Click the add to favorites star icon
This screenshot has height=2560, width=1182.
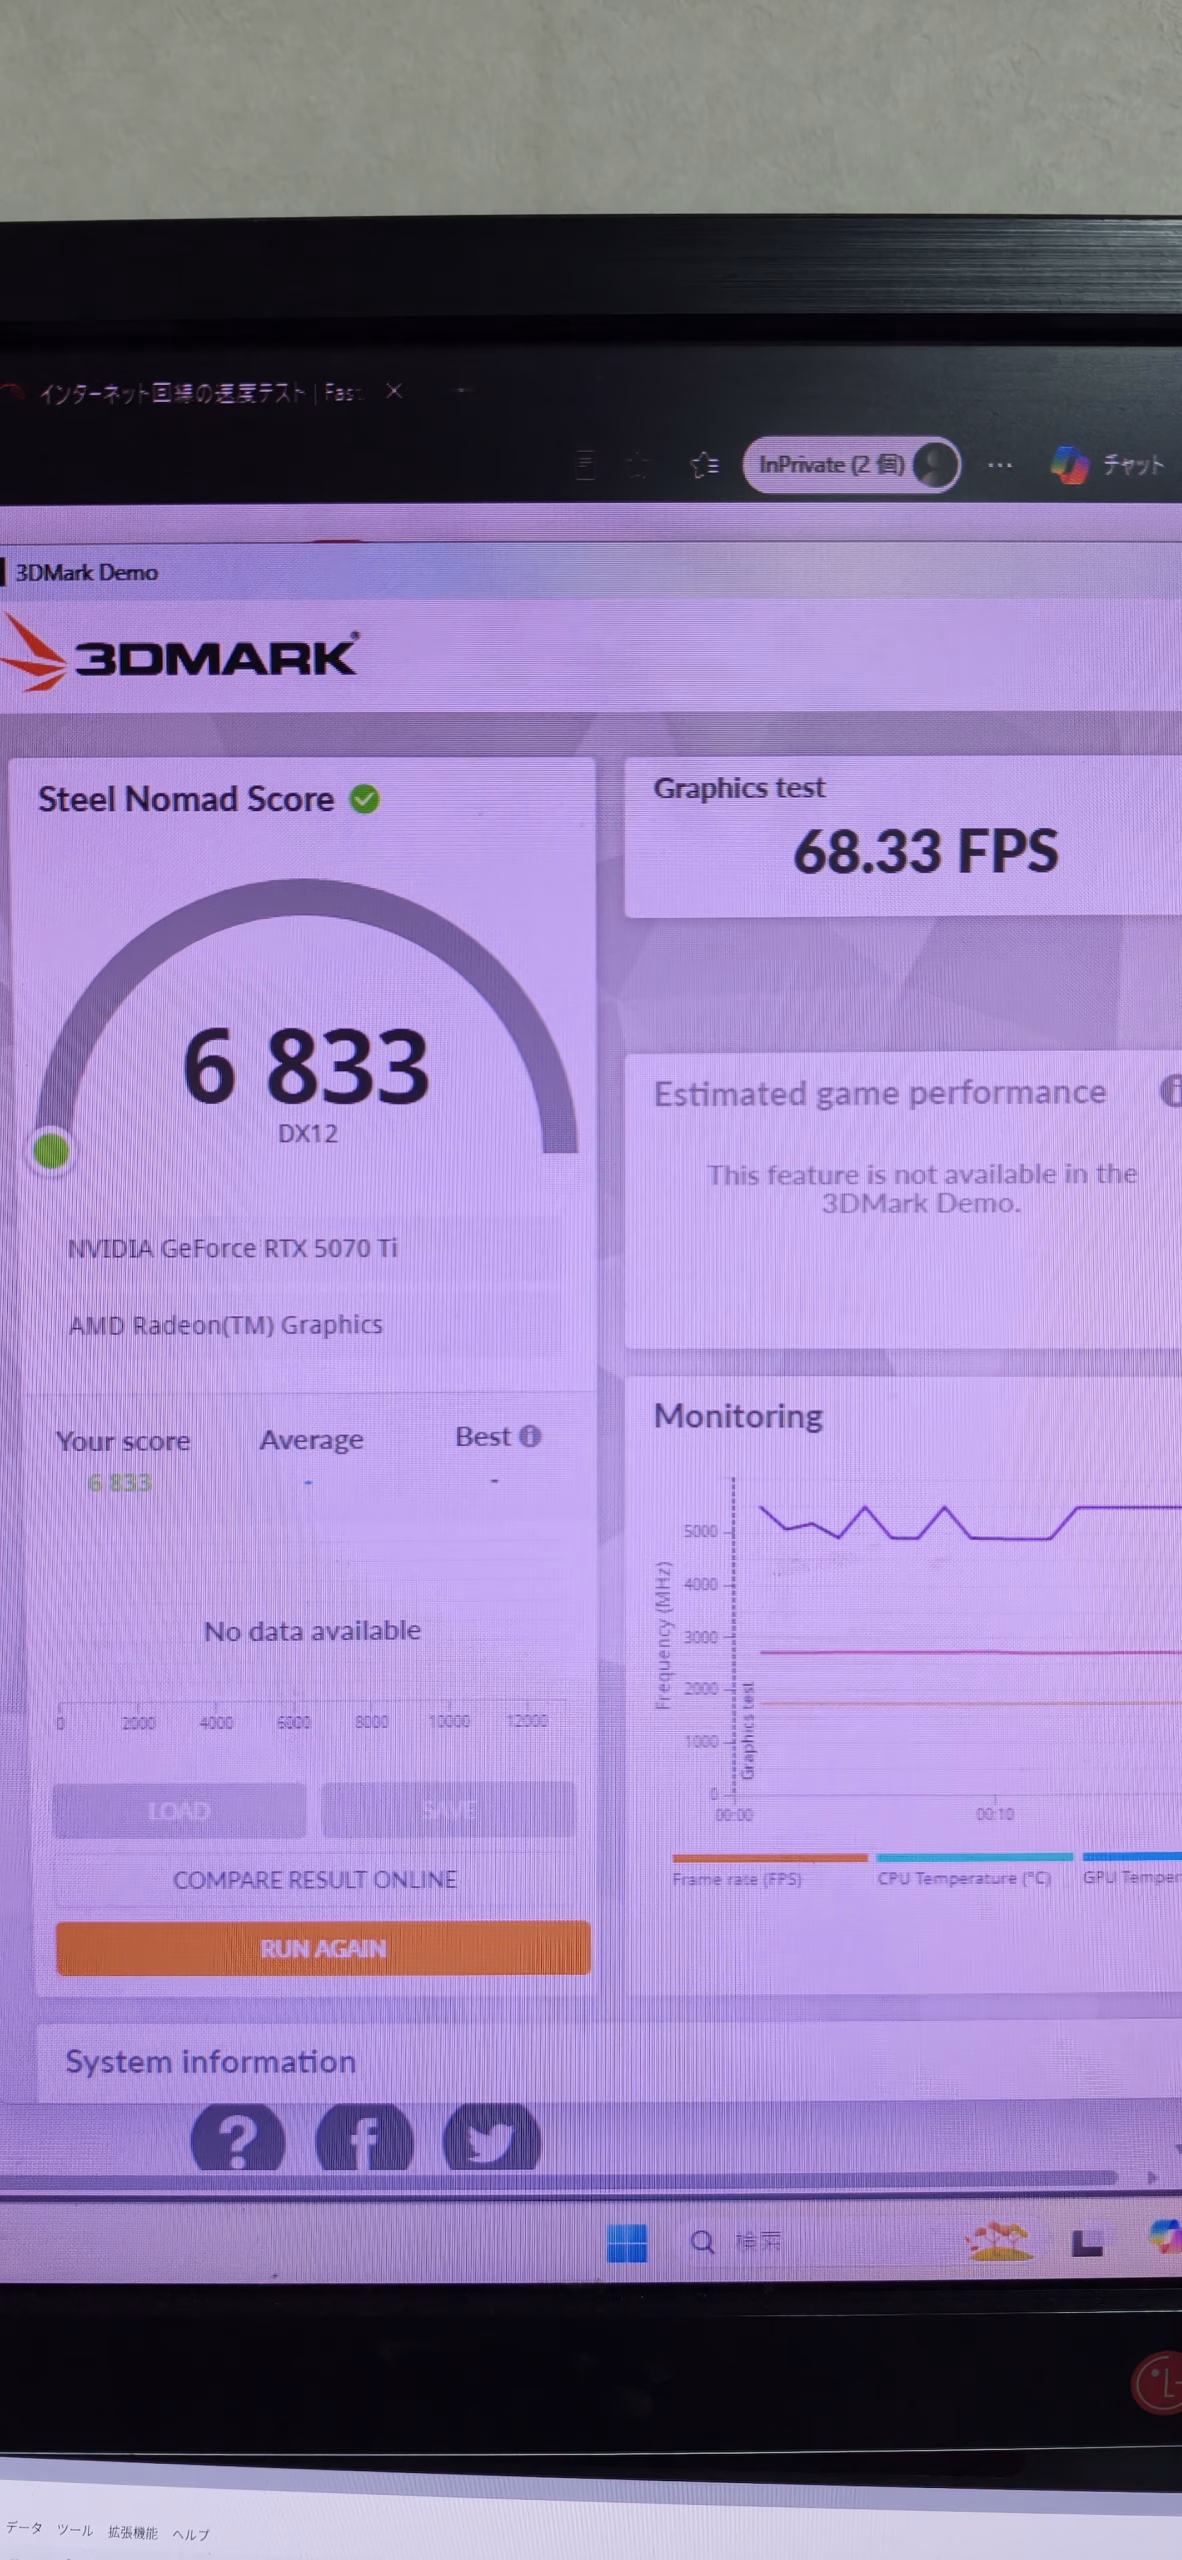click(x=637, y=465)
